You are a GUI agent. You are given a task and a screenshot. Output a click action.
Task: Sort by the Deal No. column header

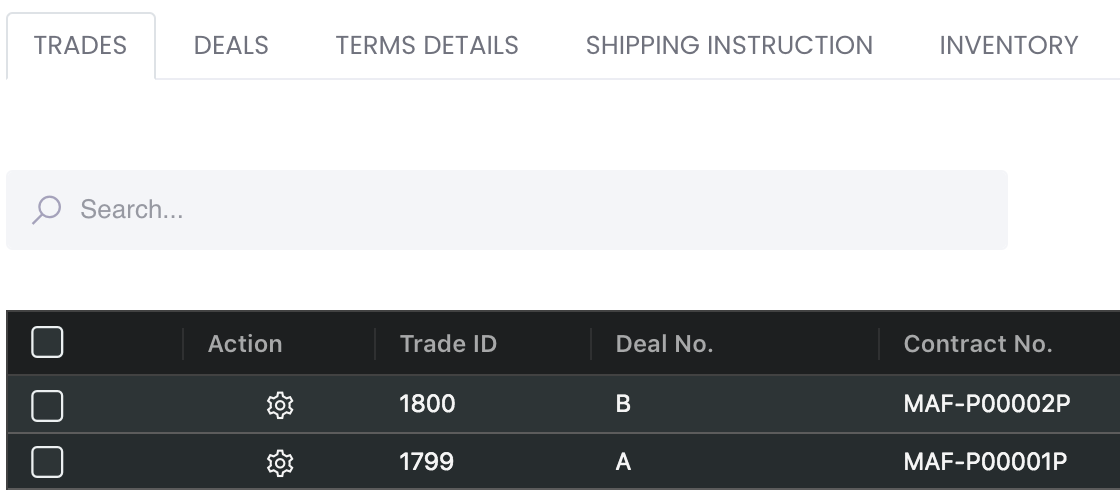point(664,344)
